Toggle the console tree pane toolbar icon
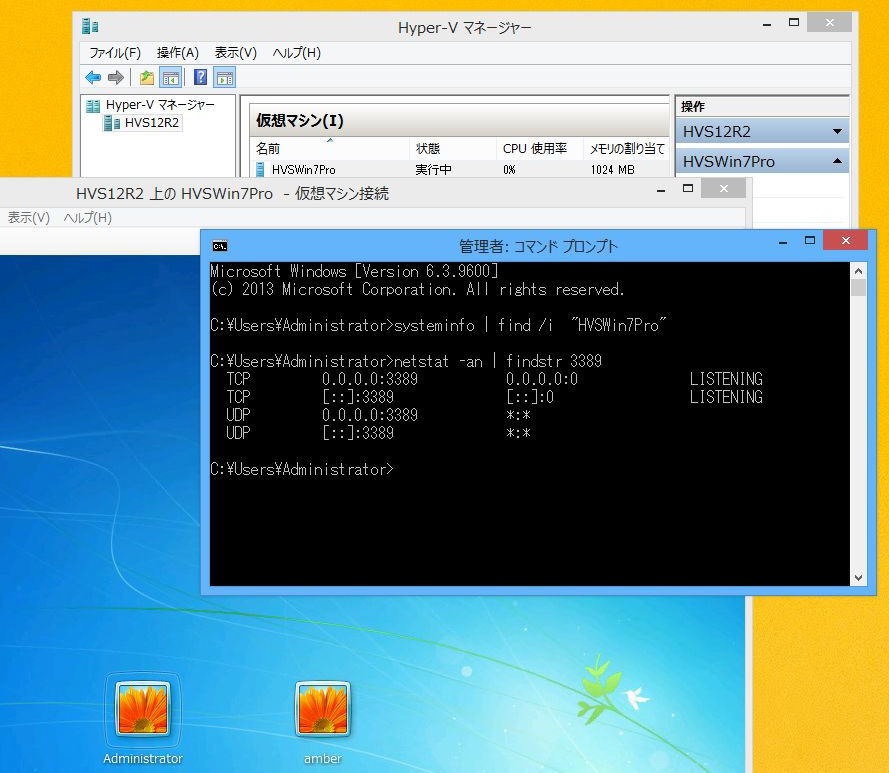 (171, 77)
